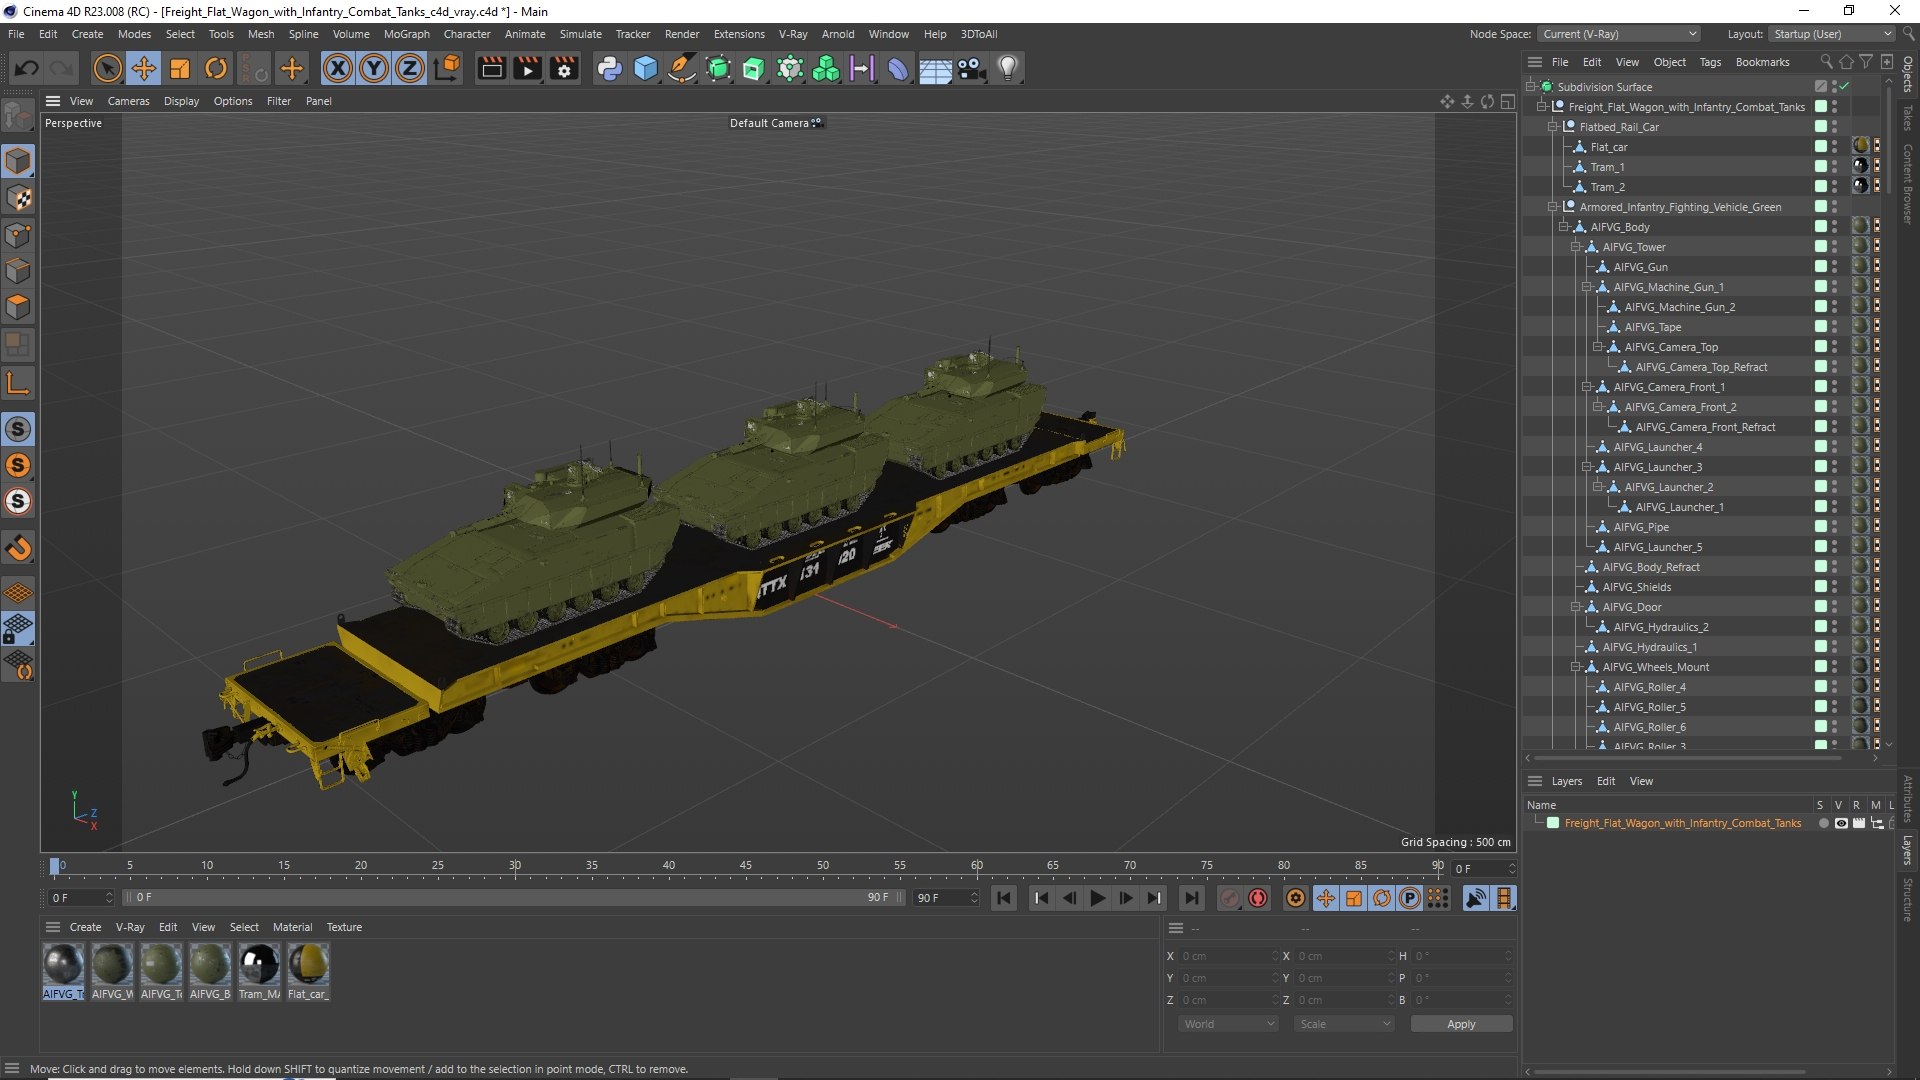Select the AIFVG_Pipe object row
Screen dimensions: 1920x1080
coord(1641,527)
